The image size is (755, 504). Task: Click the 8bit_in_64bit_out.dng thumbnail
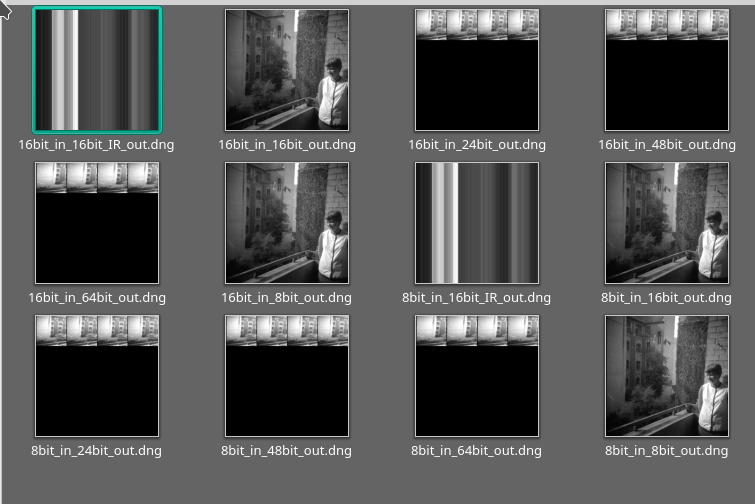tap(477, 376)
